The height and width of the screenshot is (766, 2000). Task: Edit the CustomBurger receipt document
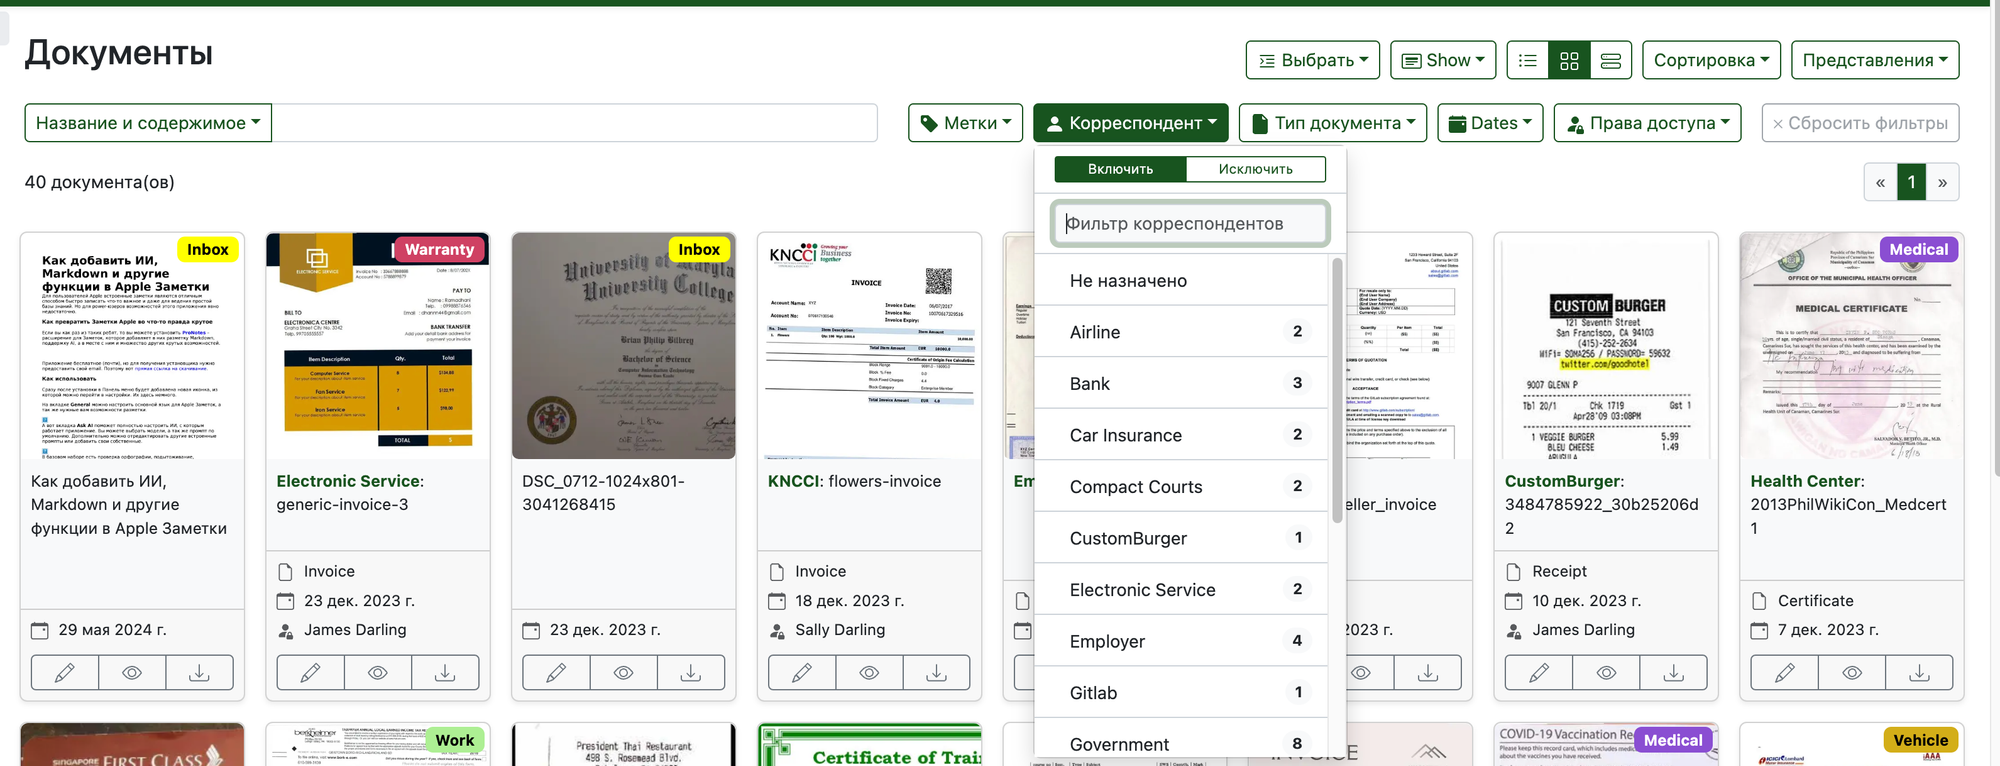point(1539,673)
